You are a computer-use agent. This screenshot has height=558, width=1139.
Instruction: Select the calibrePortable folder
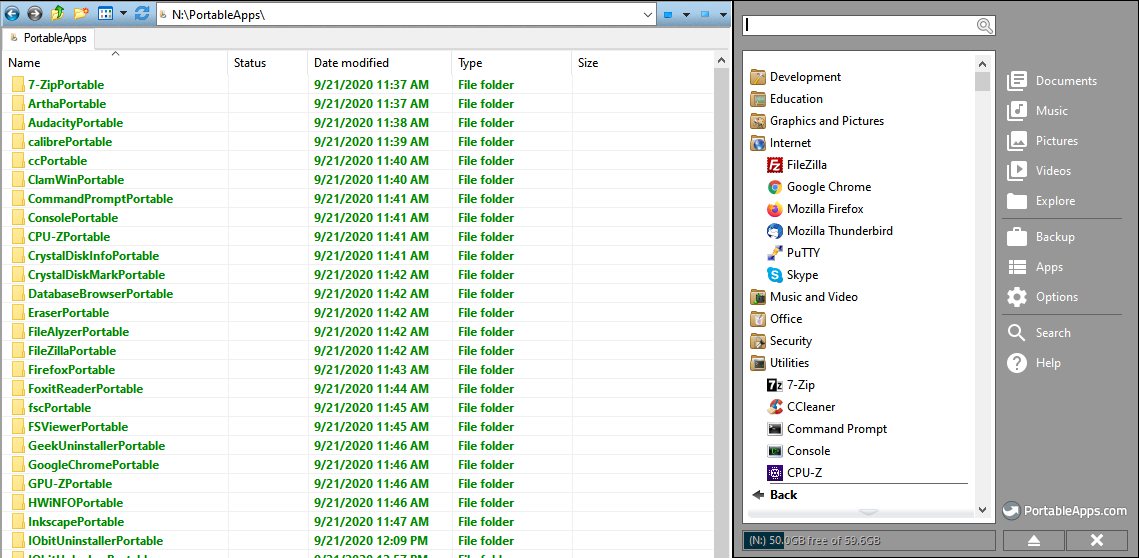pyautogui.click(x=70, y=142)
